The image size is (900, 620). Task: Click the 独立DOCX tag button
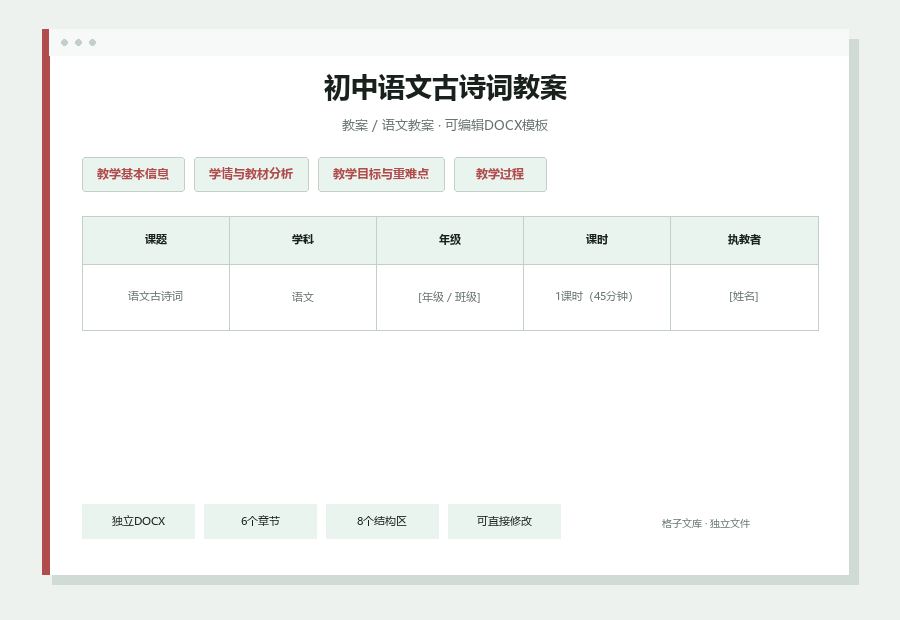[x=138, y=521]
